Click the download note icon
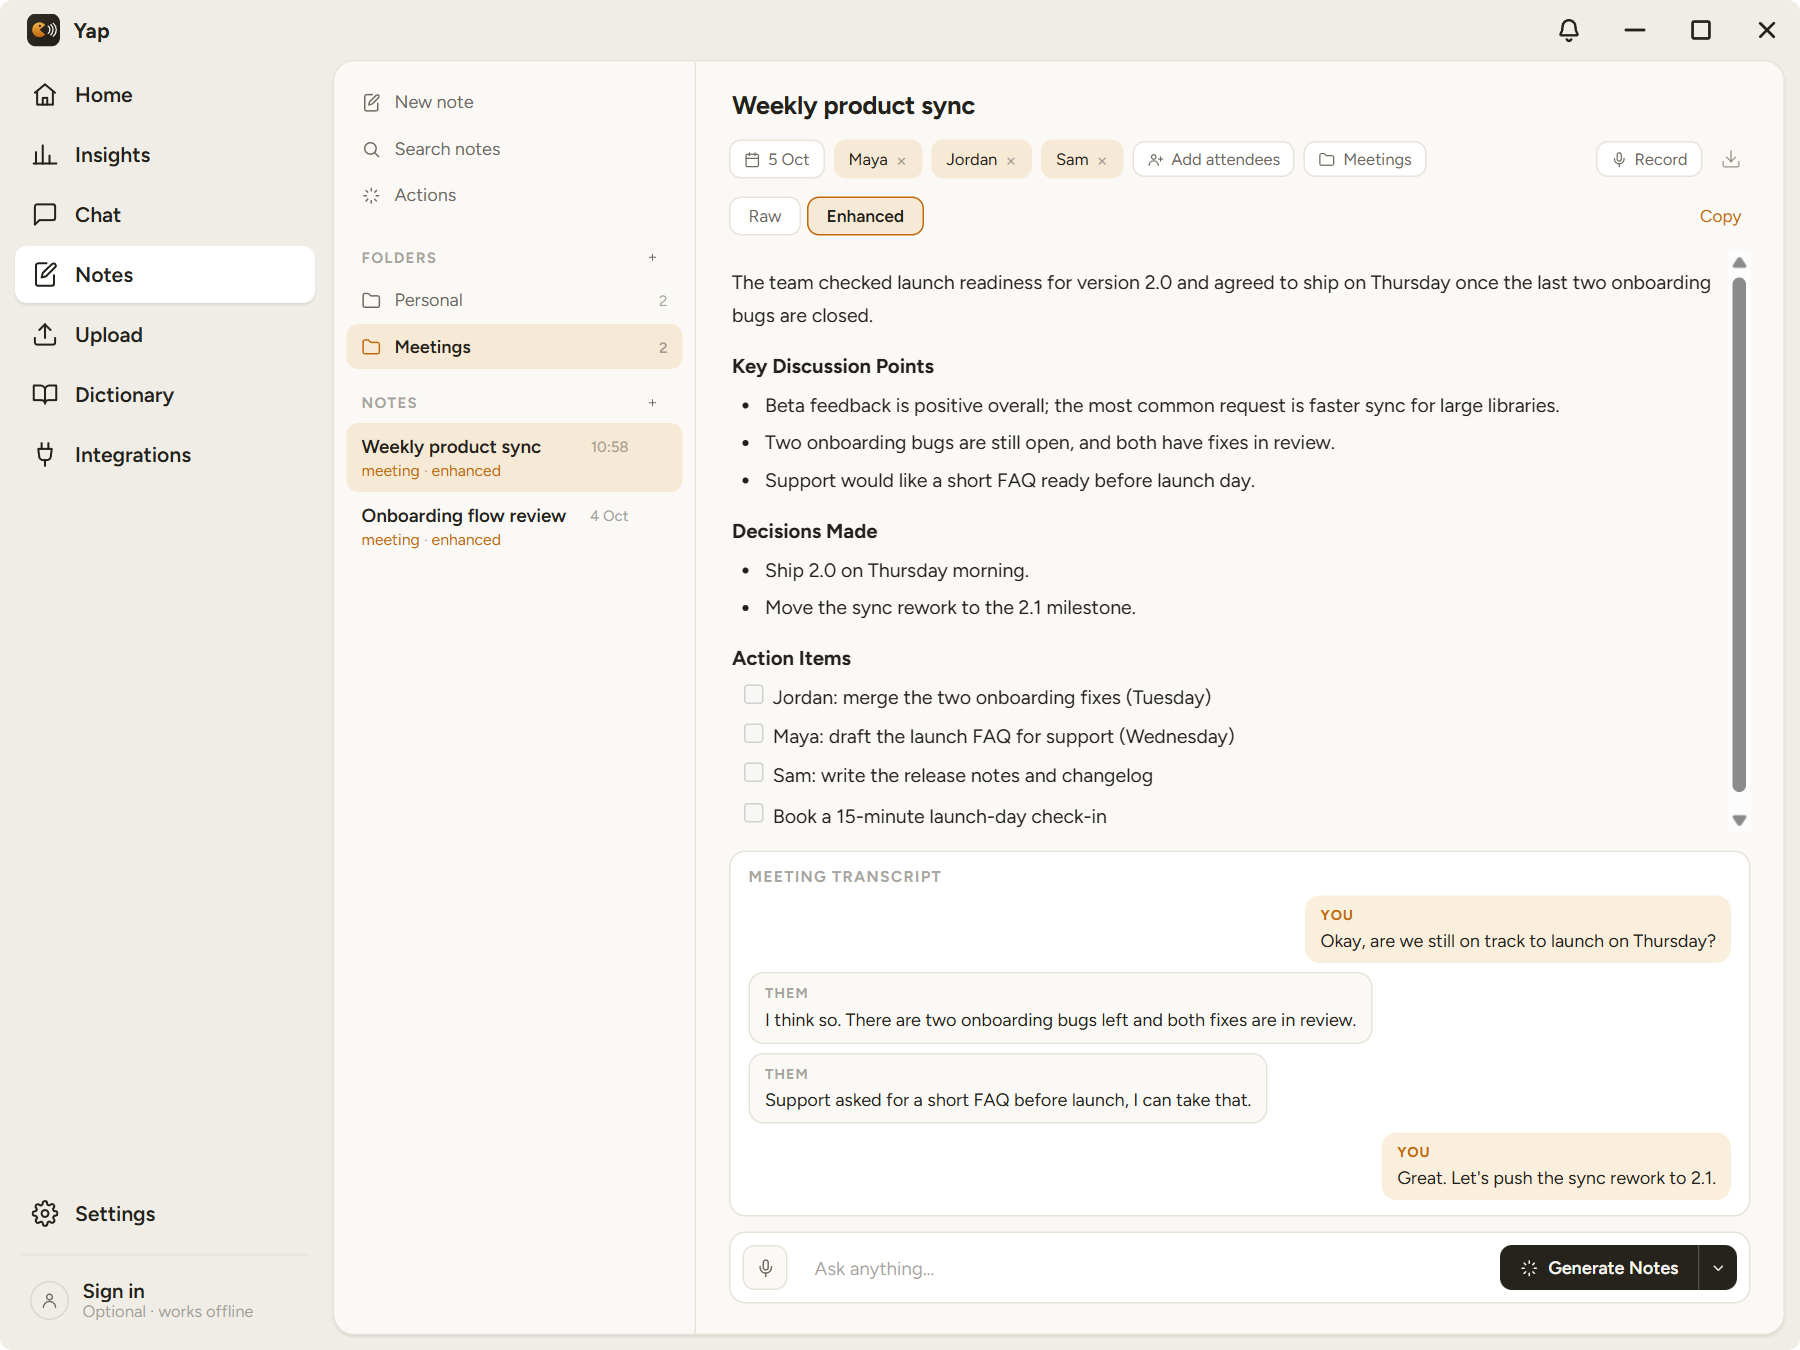 click(1731, 159)
